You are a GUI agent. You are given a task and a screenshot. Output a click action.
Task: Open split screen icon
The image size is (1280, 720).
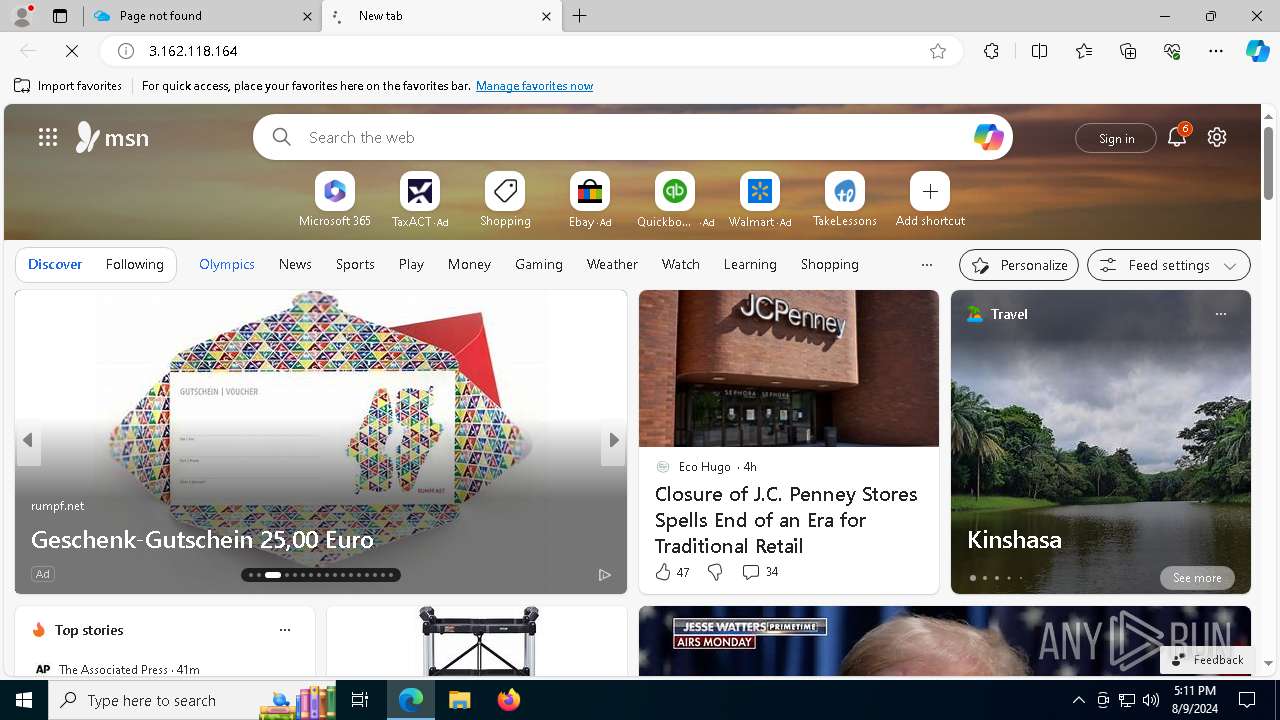[1039, 51]
